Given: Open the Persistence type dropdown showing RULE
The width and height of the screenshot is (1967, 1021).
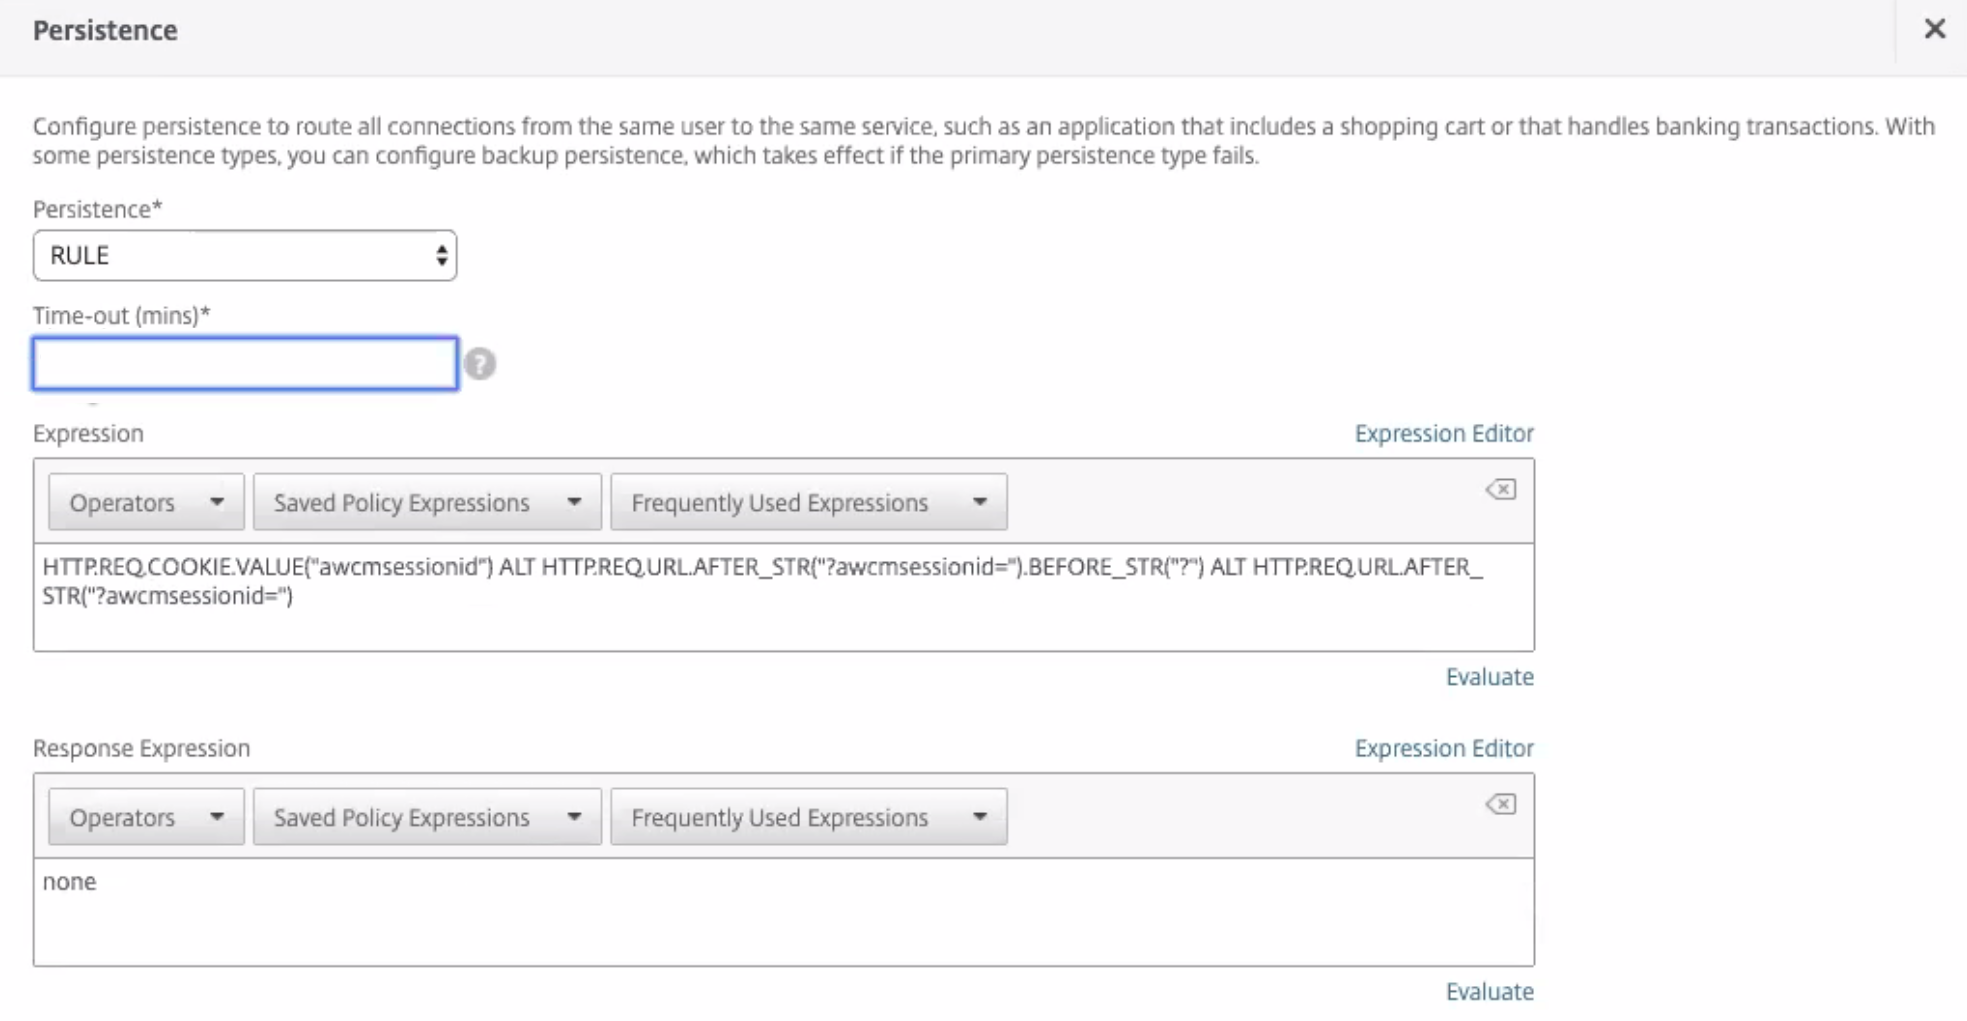Looking at the screenshot, I should [x=244, y=256].
